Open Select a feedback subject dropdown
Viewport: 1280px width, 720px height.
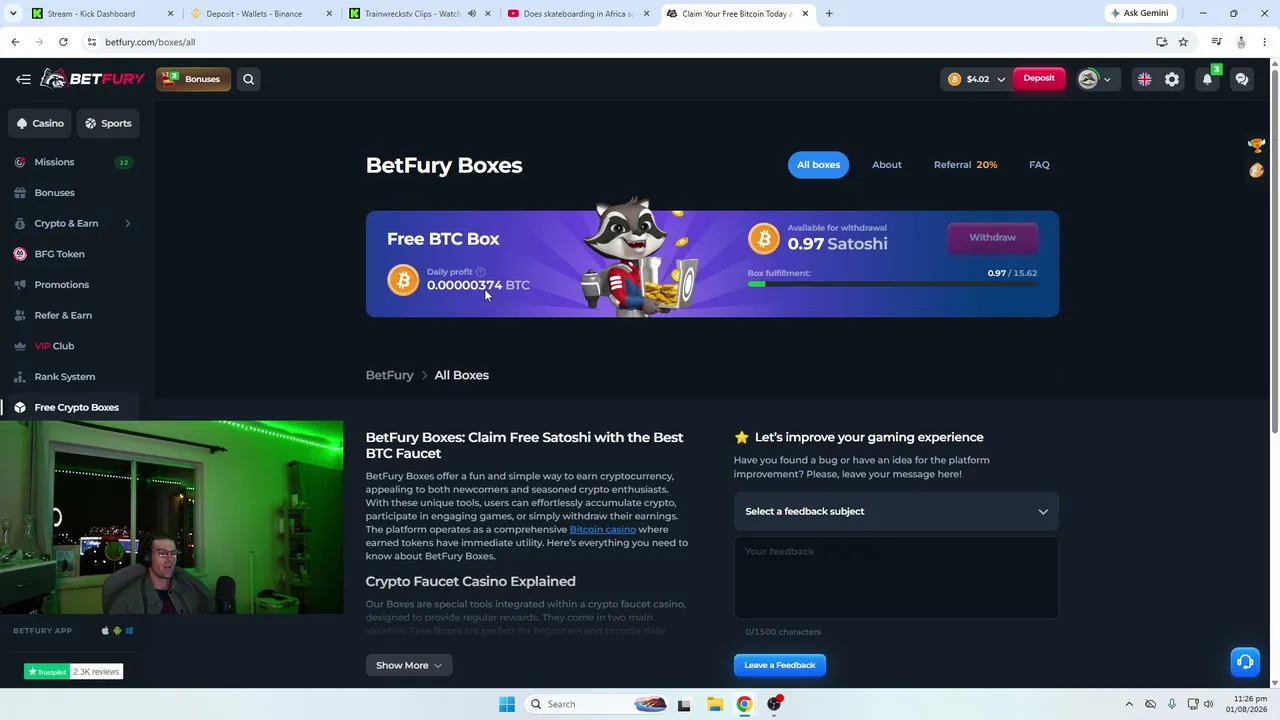pyautogui.click(x=896, y=511)
